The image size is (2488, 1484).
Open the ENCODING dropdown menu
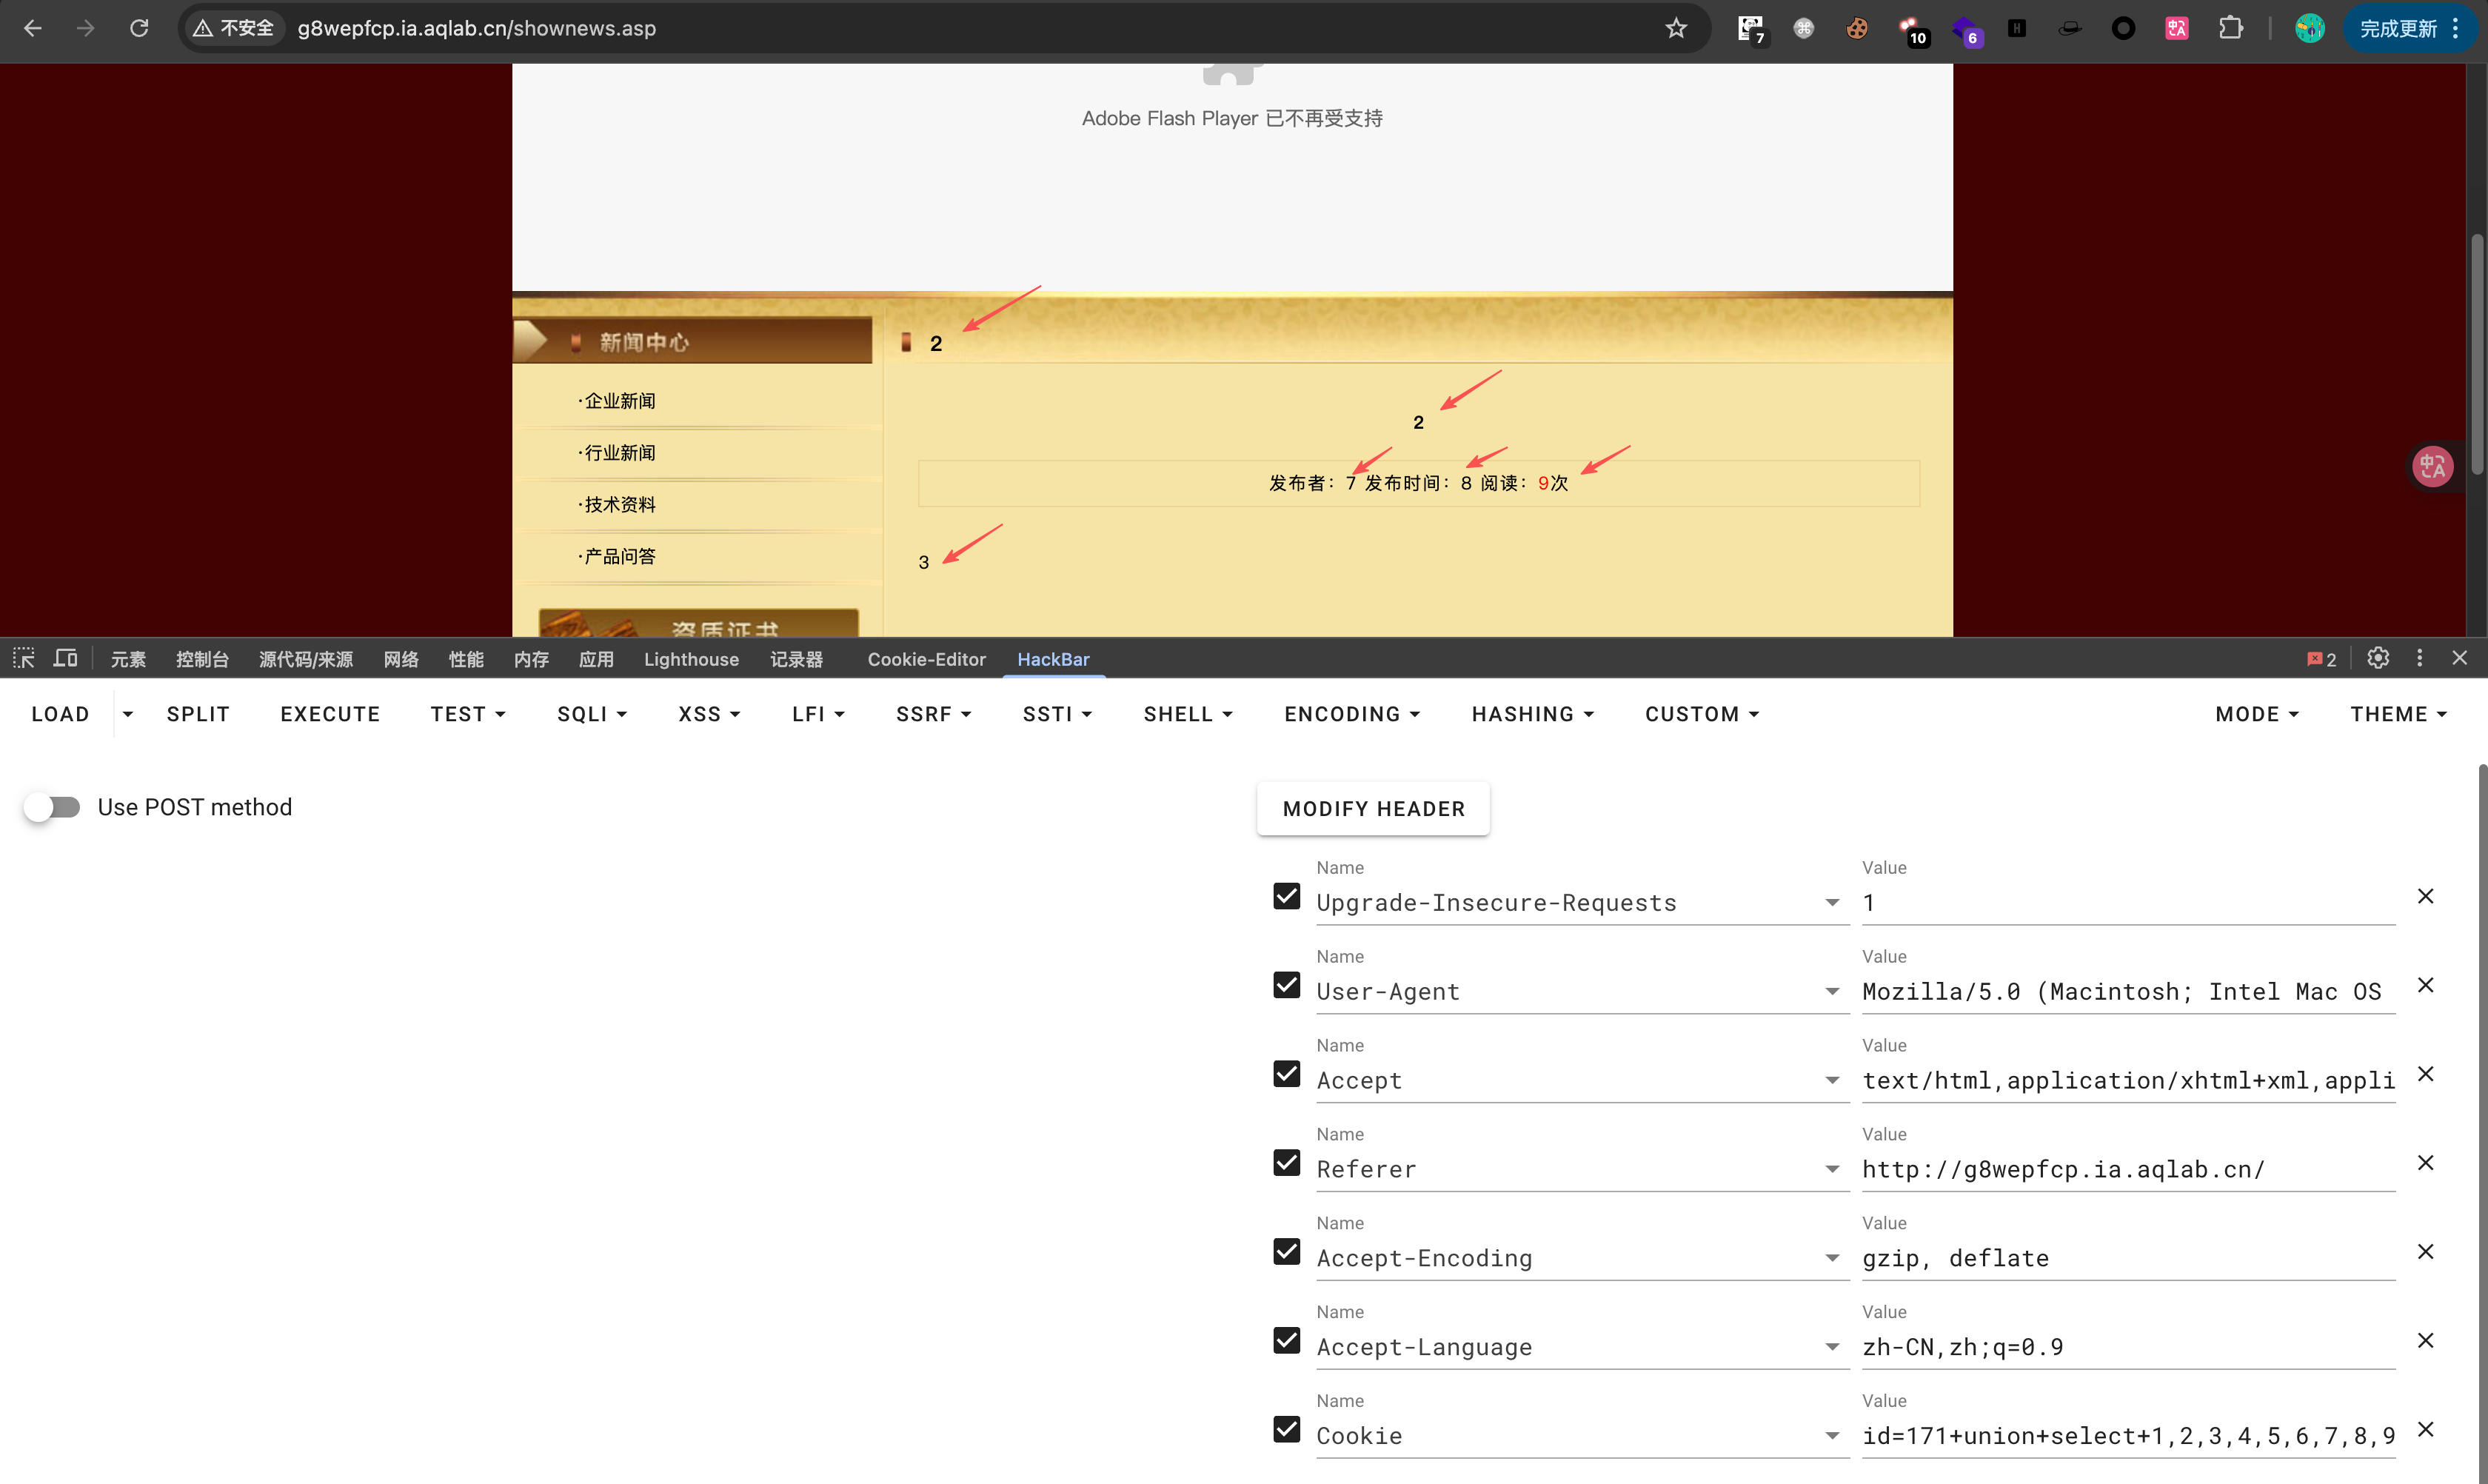point(1352,714)
